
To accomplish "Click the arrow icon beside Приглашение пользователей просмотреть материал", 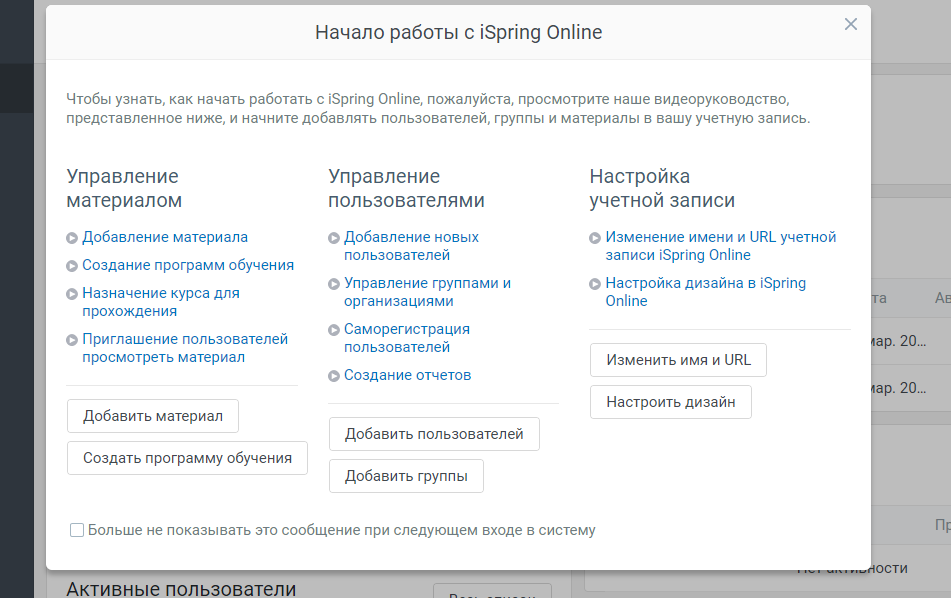I will pyautogui.click(x=70, y=339).
